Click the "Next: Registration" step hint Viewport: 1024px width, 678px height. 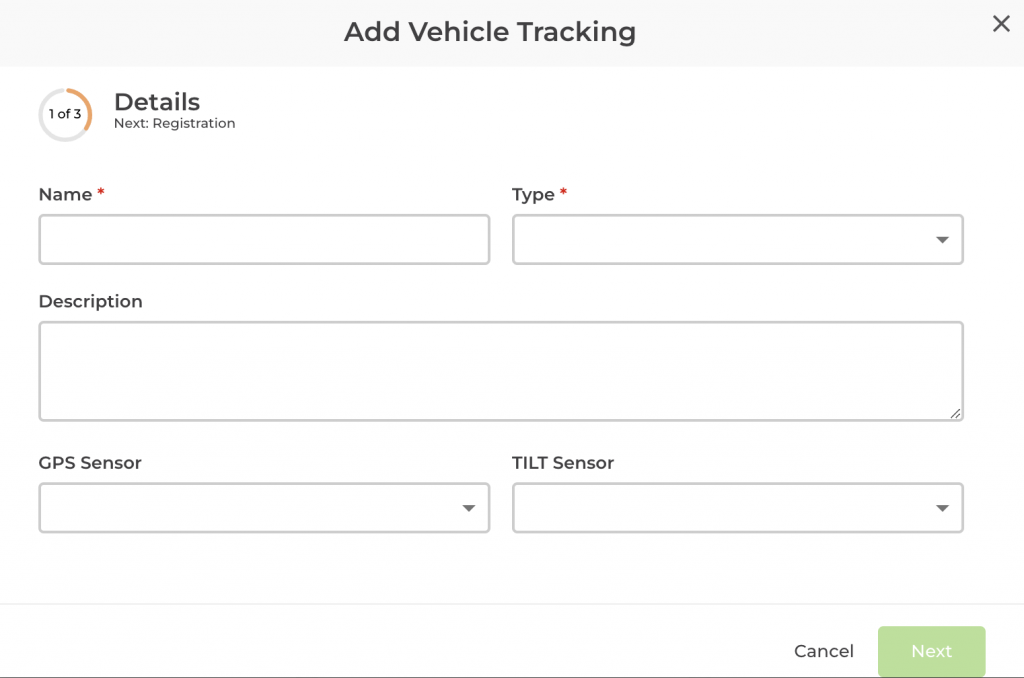coord(175,124)
